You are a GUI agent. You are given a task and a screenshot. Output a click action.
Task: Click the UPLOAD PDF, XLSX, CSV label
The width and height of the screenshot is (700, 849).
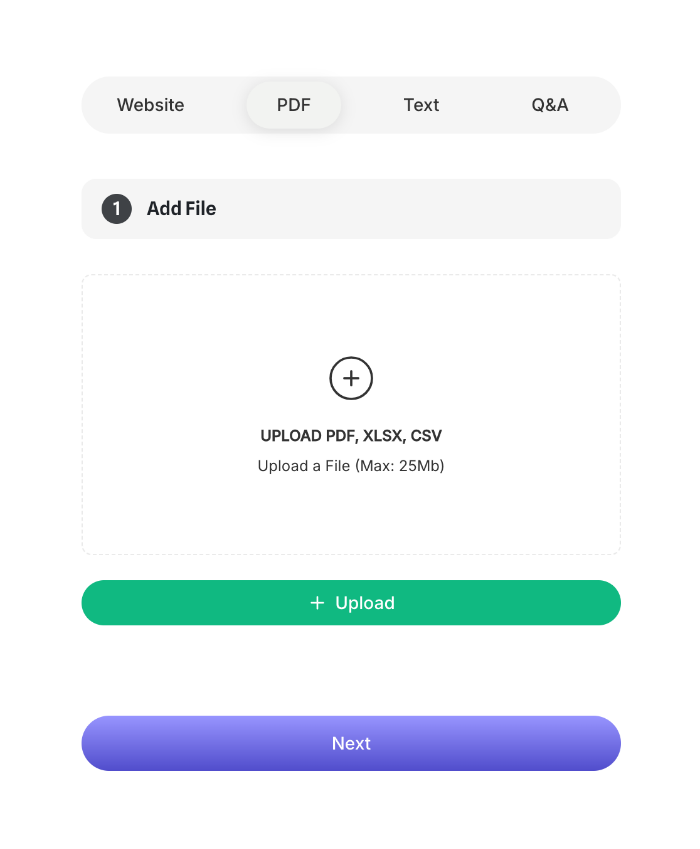click(351, 436)
